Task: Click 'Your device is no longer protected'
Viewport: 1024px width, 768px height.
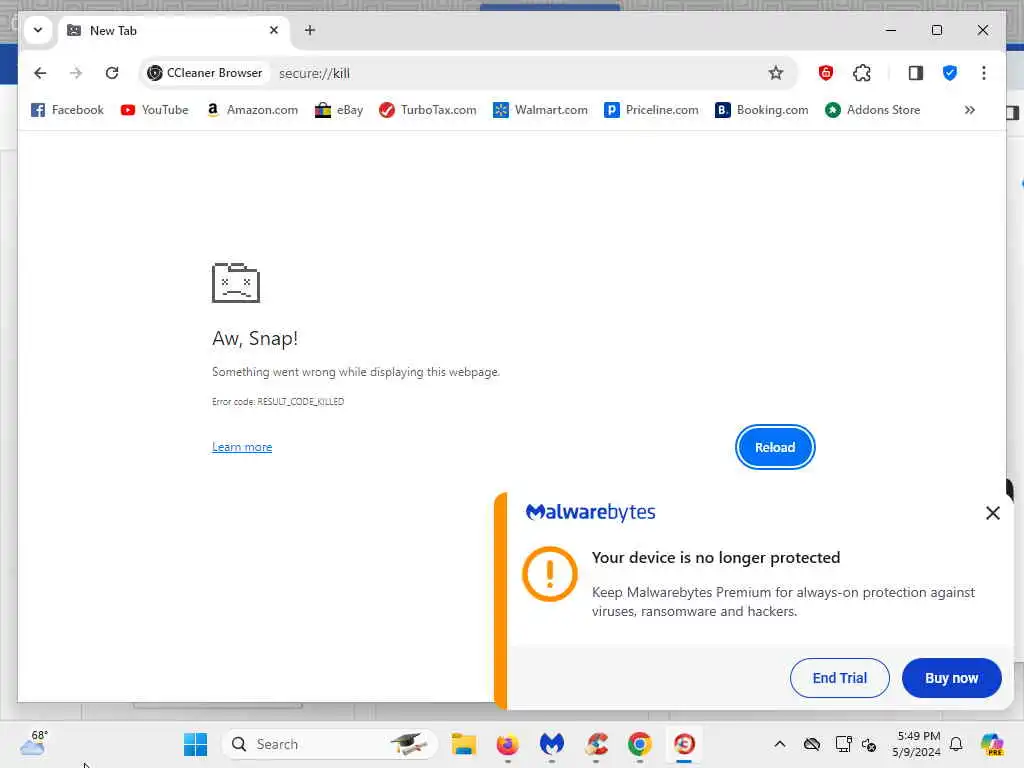Action: (x=716, y=558)
